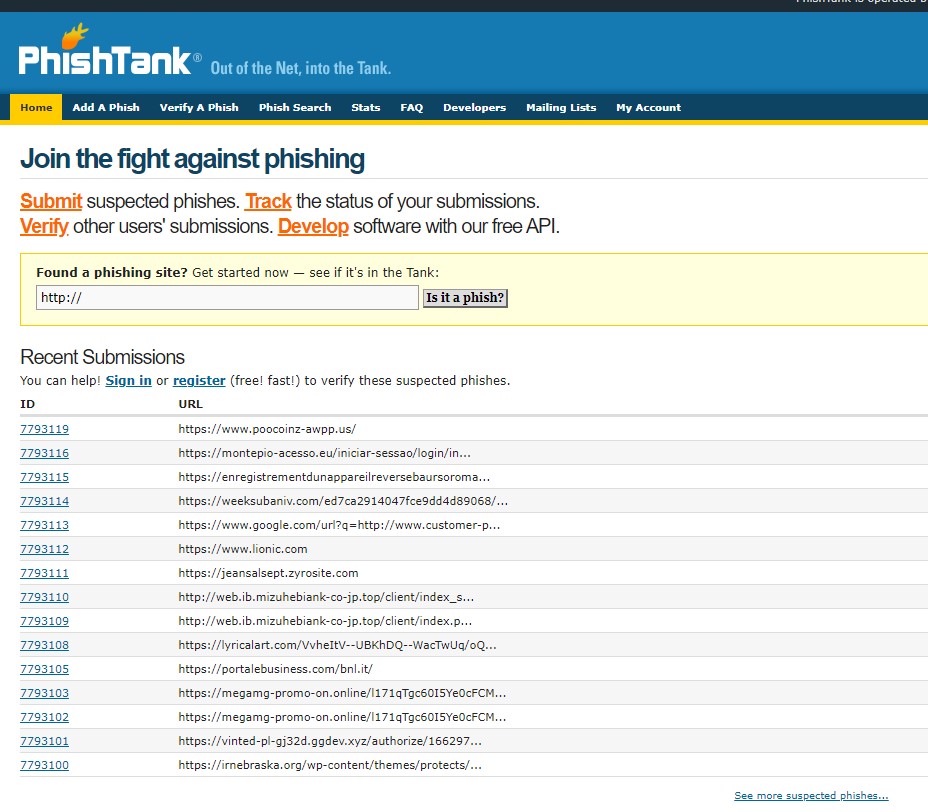
Task: Select the enregistrementdunappareil URL text
Action: pyautogui.click(x=334, y=477)
